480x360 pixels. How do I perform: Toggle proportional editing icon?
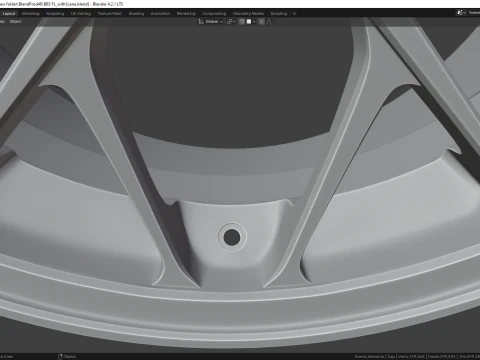click(262, 22)
